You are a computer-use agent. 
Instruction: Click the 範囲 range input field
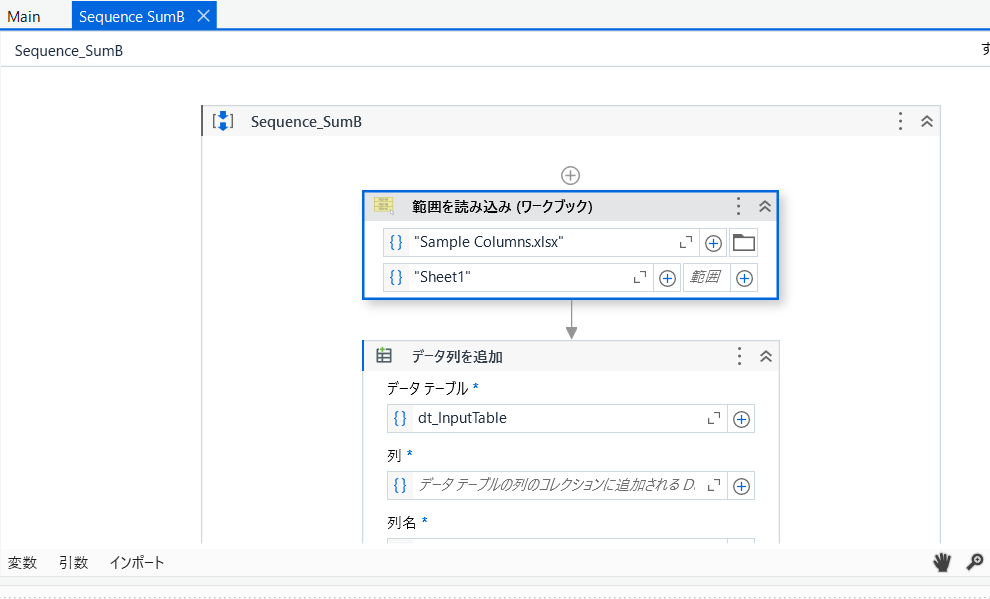pos(707,278)
